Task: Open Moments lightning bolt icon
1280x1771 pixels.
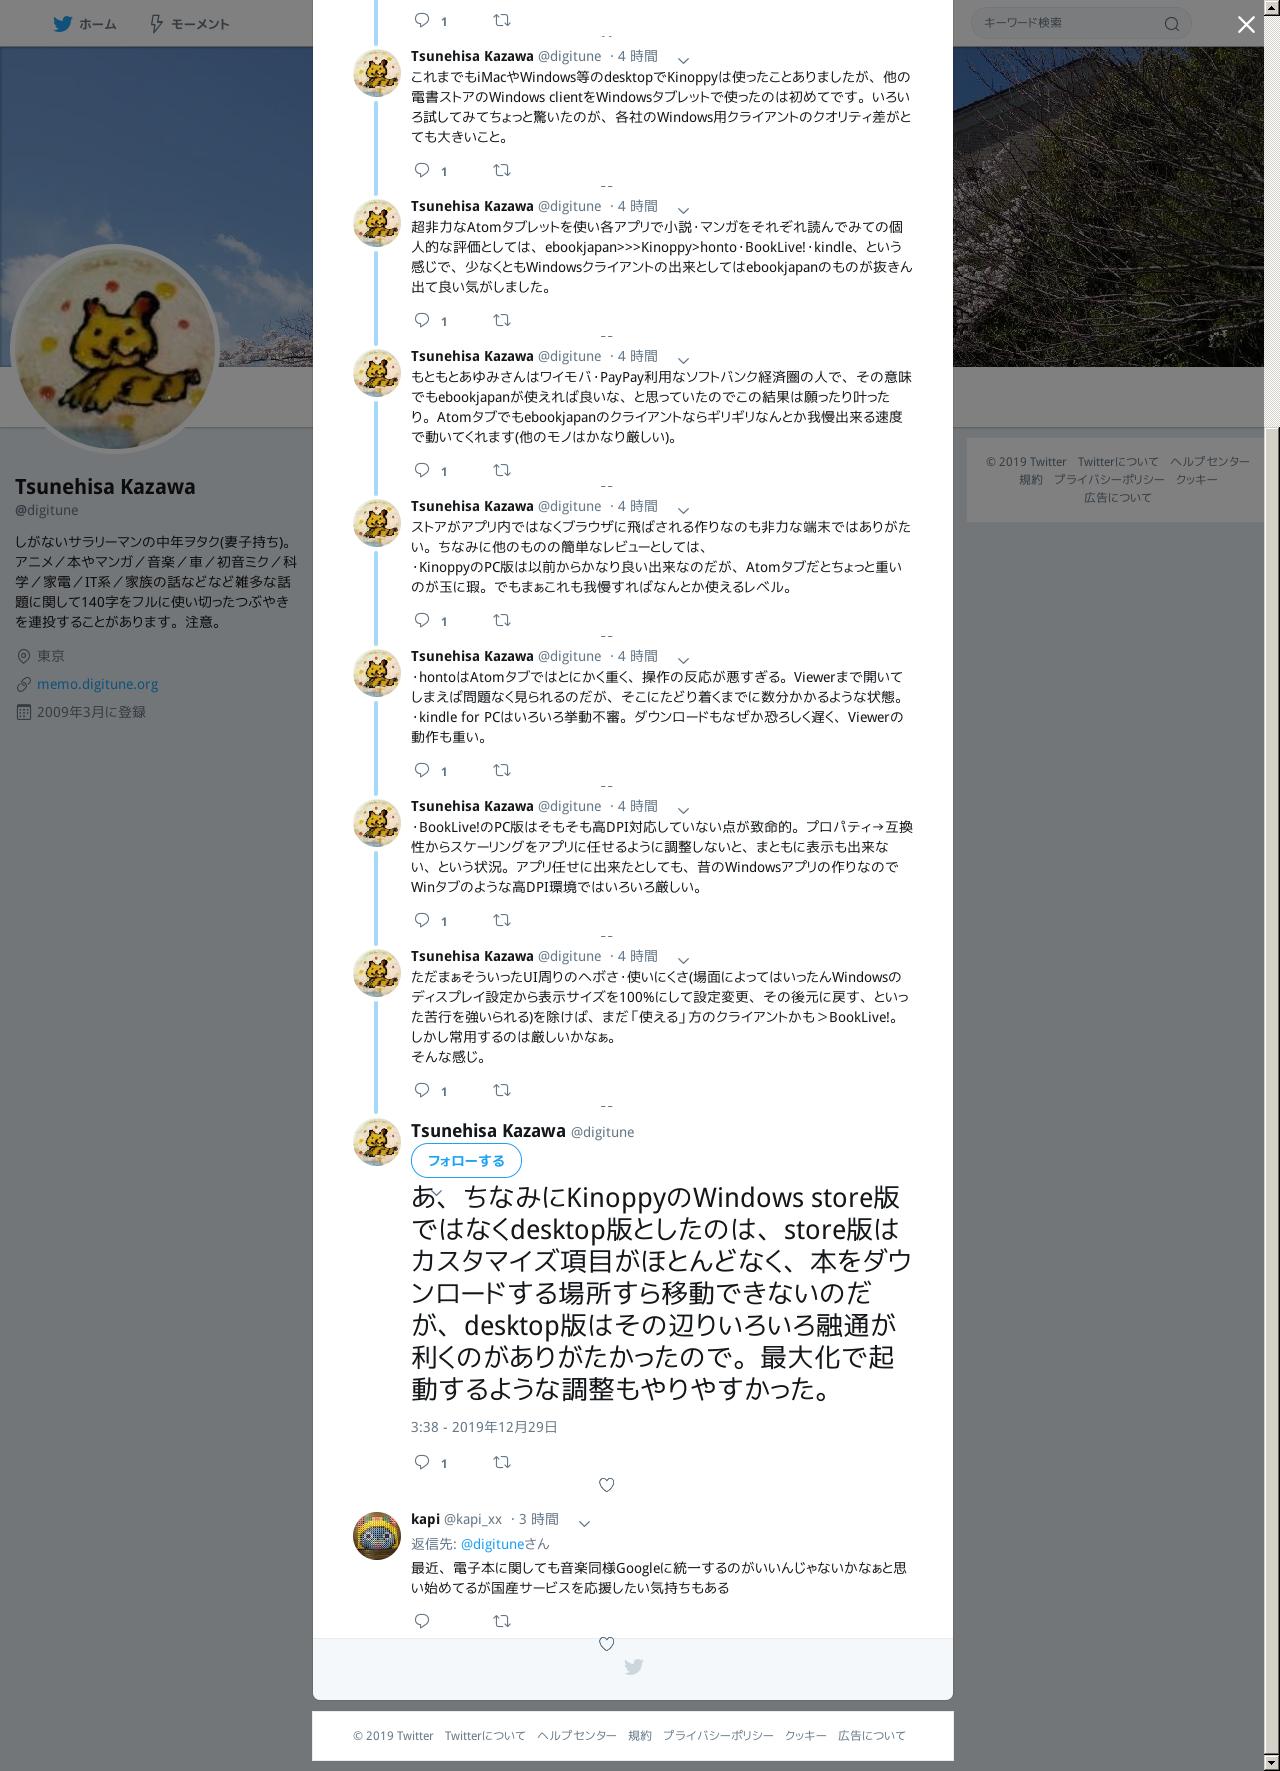Action: click(156, 24)
